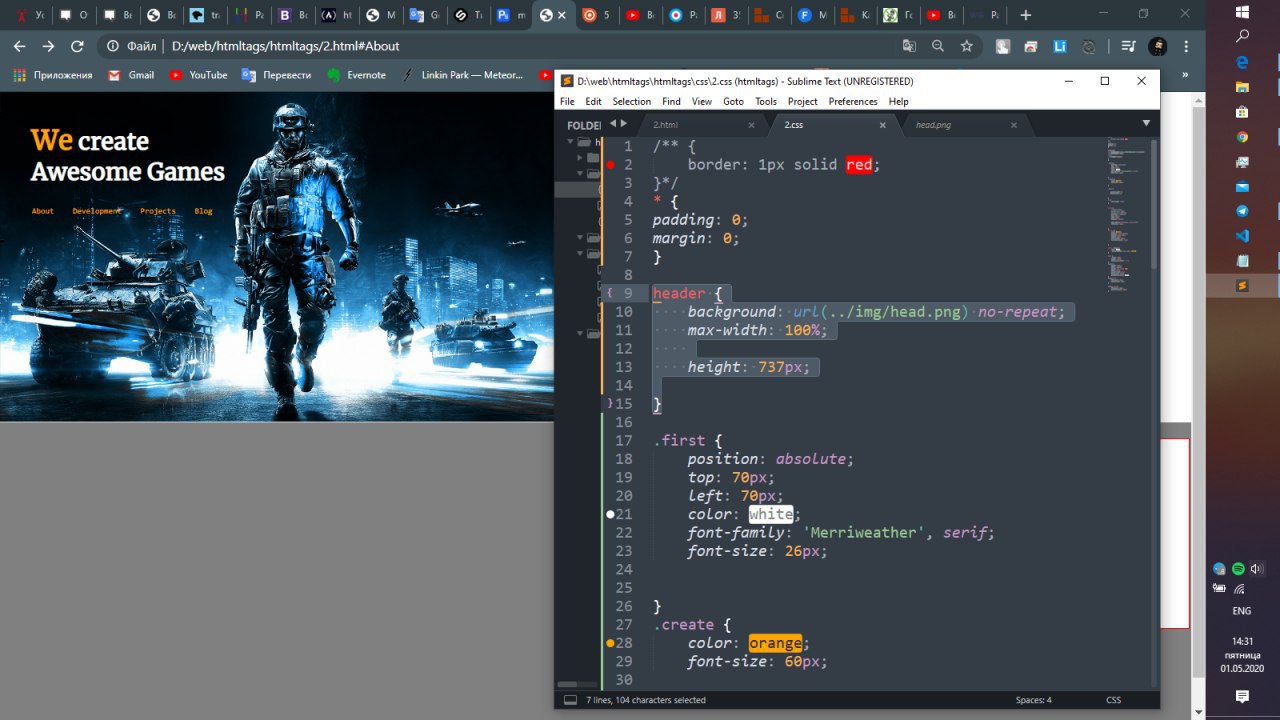Open Перевести translate bookmark

tap(276, 75)
